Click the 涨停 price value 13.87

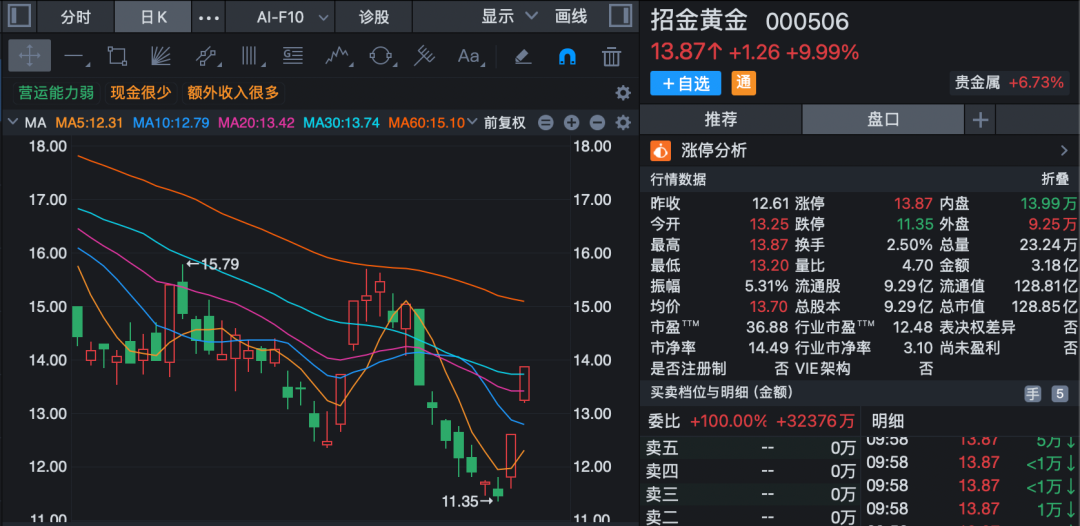click(x=913, y=204)
